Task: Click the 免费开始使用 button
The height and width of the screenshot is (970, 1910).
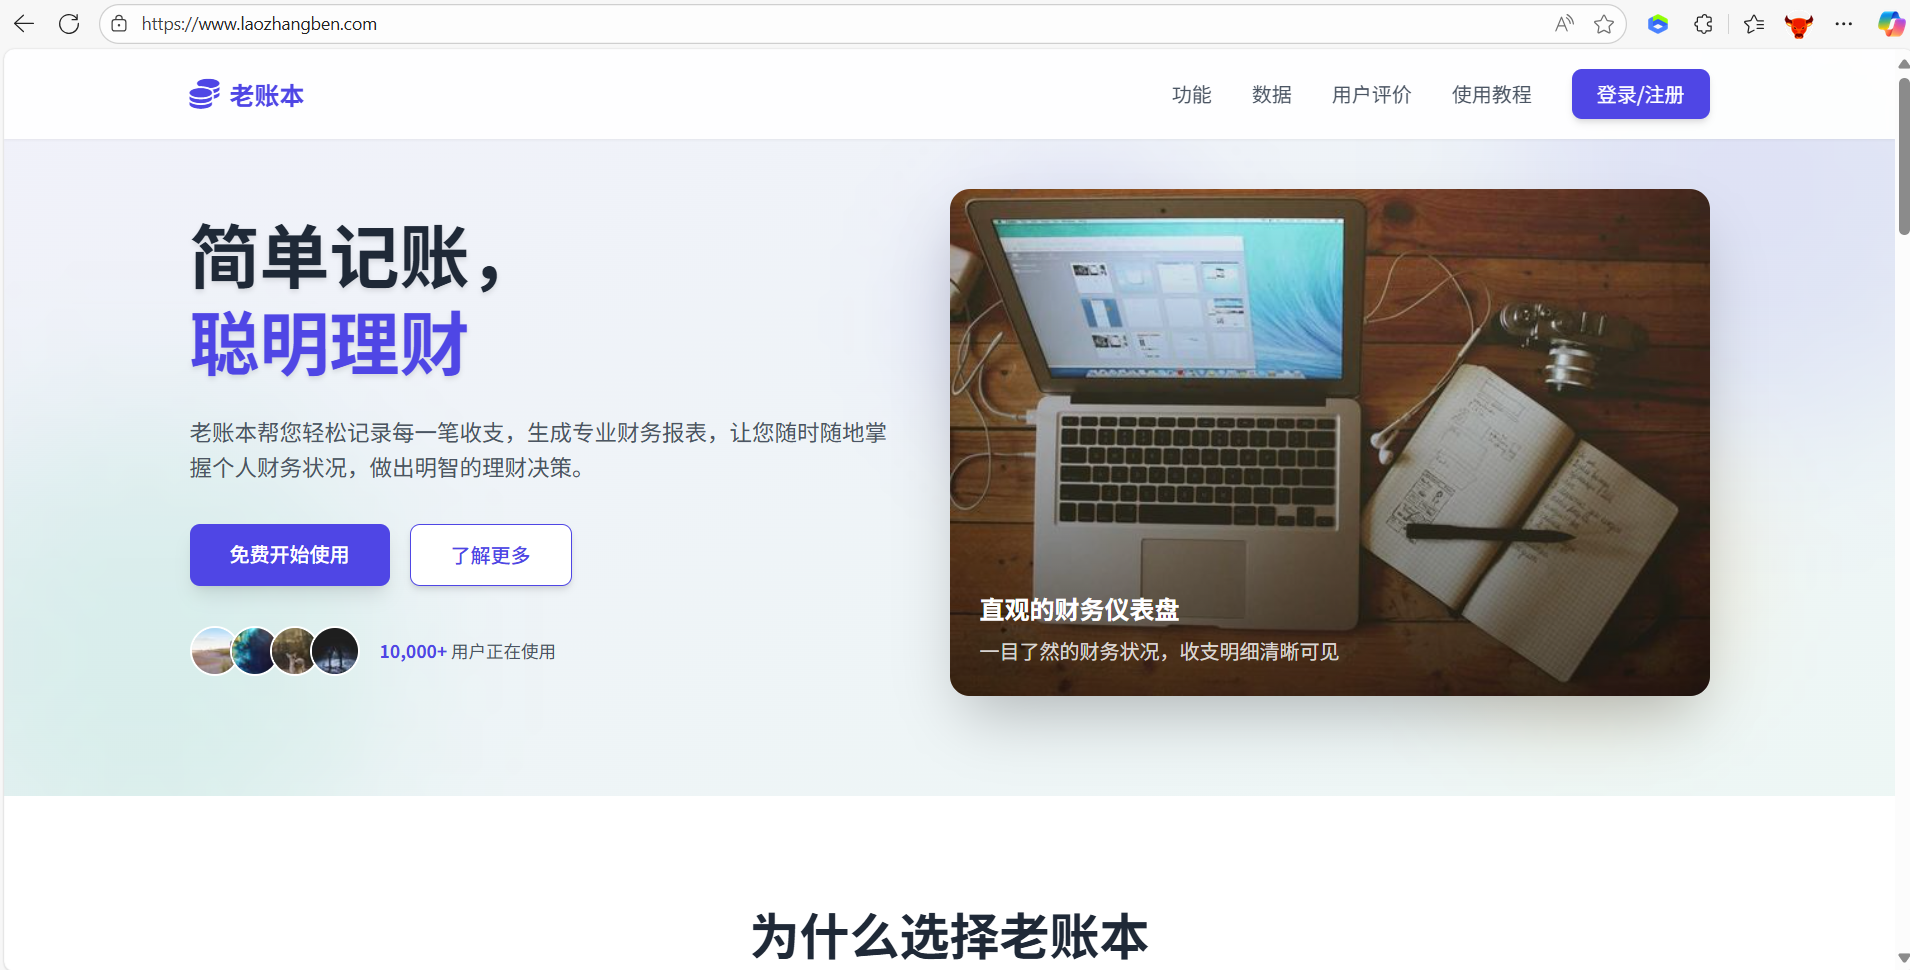Action: [x=290, y=555]
